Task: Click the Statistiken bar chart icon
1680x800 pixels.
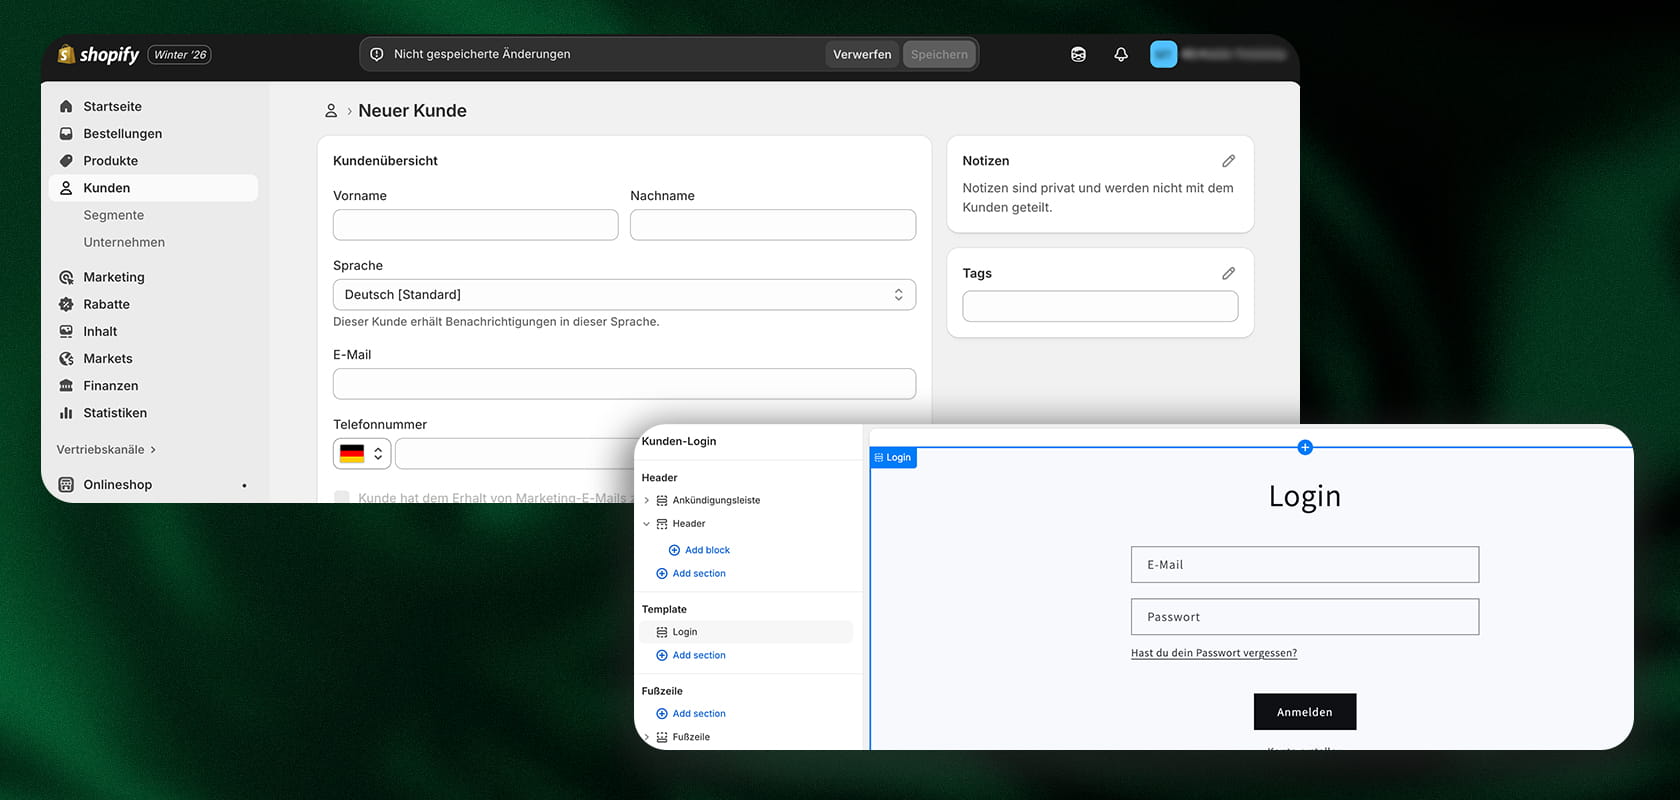Action: 66,412
